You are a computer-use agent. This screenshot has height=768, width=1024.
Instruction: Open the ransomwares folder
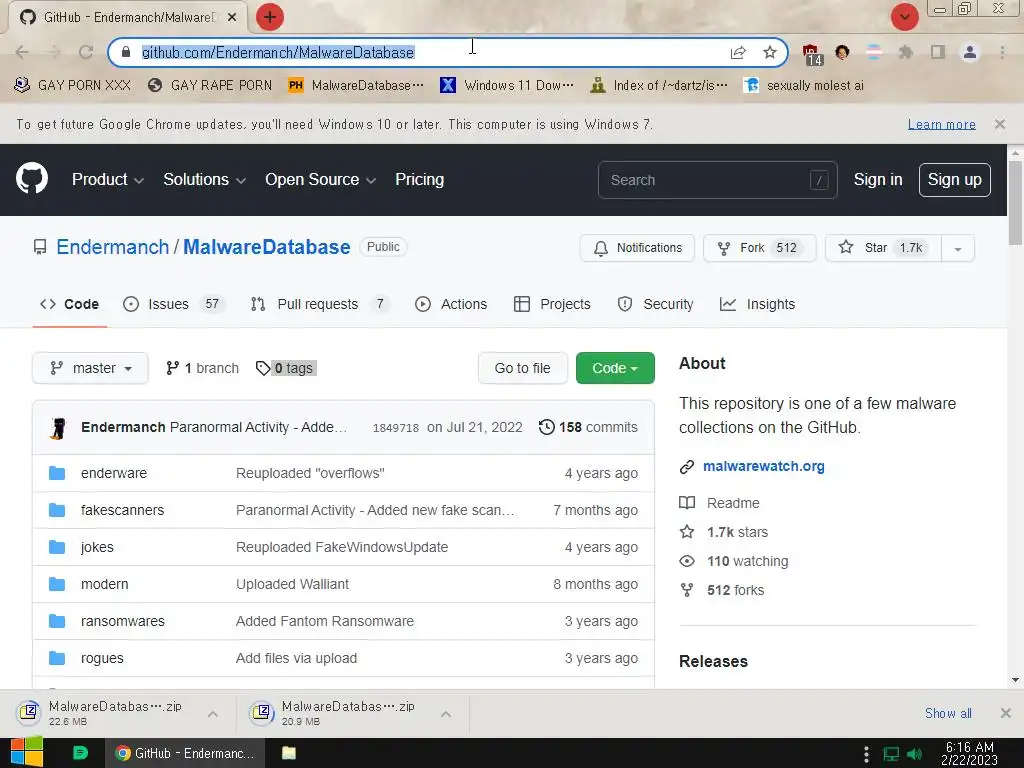pos(123,621)
